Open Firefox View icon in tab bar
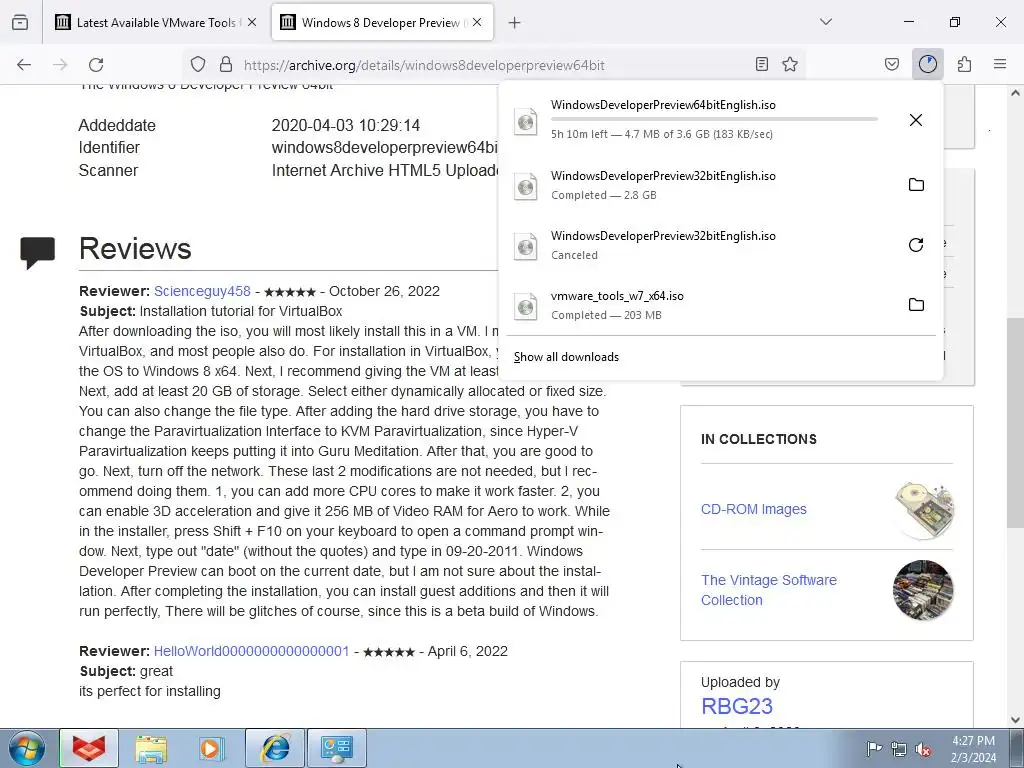 (x=20, y=22)
